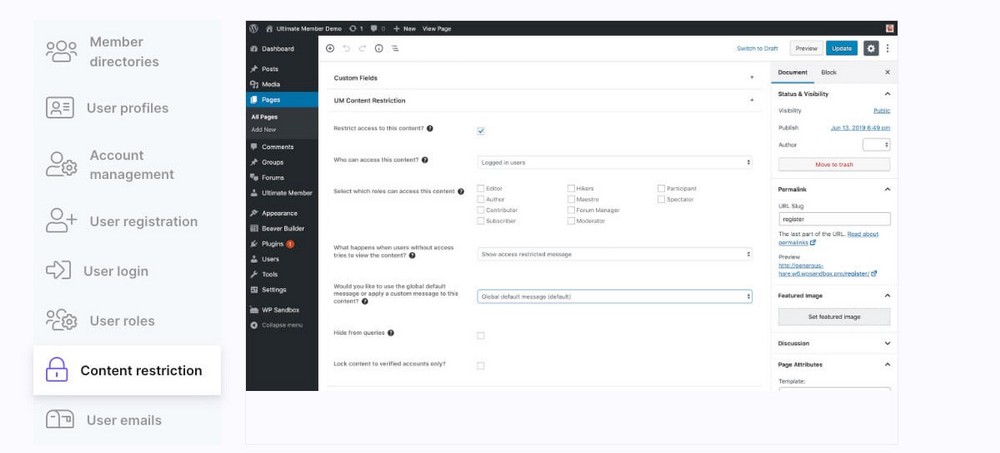Open Show access restricted message dropdown

click(614, 254)
